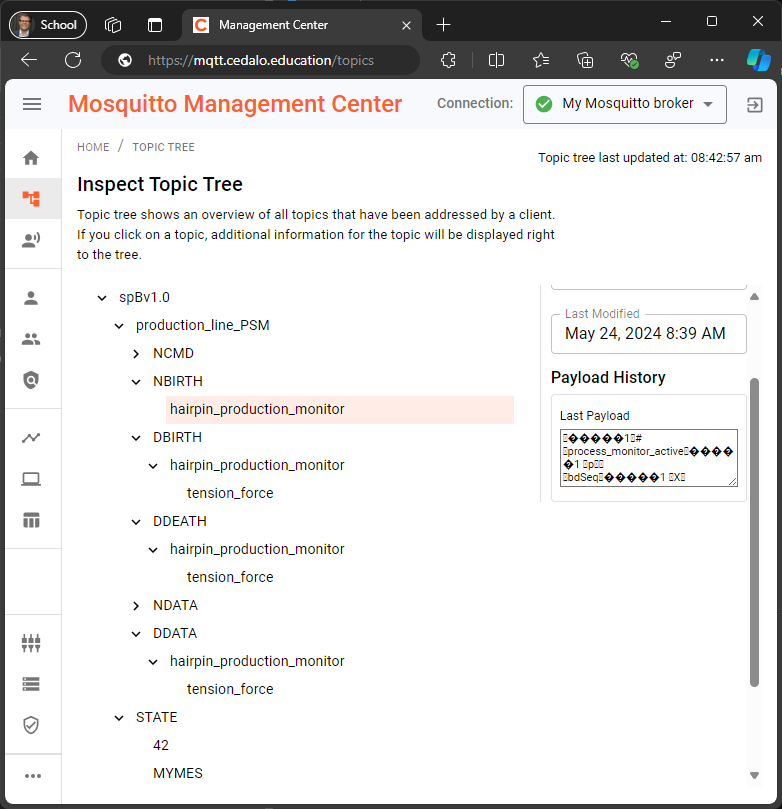782x809 pixels.
Task: Open the shield checkmark icon in sidebar
Action: [x=31, y=725]
